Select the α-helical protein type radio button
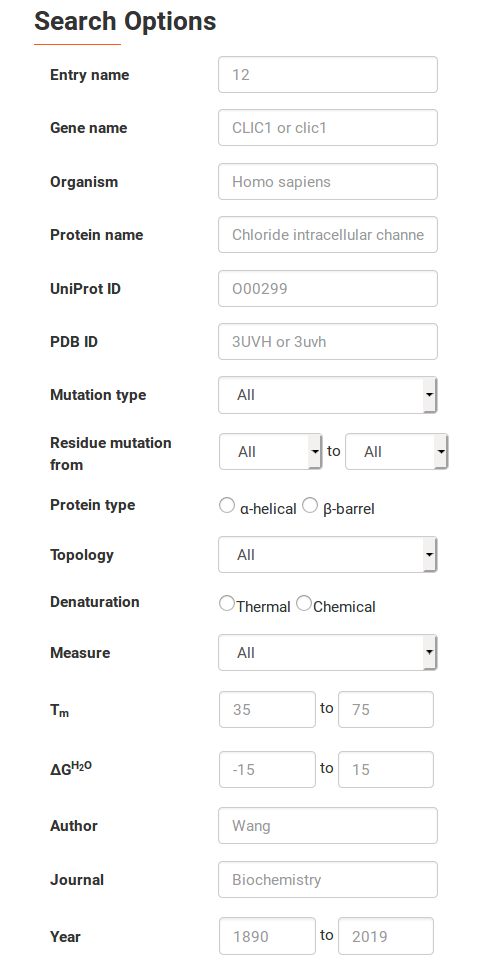Screen dimensions: 486x970 pyautogui.click(x=227, y=505)
